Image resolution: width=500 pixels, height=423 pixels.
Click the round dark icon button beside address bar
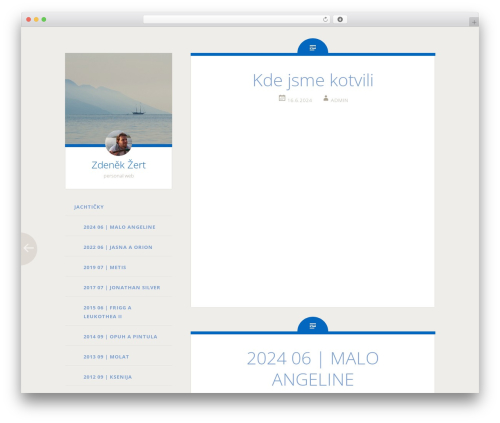tap(340, 20)
